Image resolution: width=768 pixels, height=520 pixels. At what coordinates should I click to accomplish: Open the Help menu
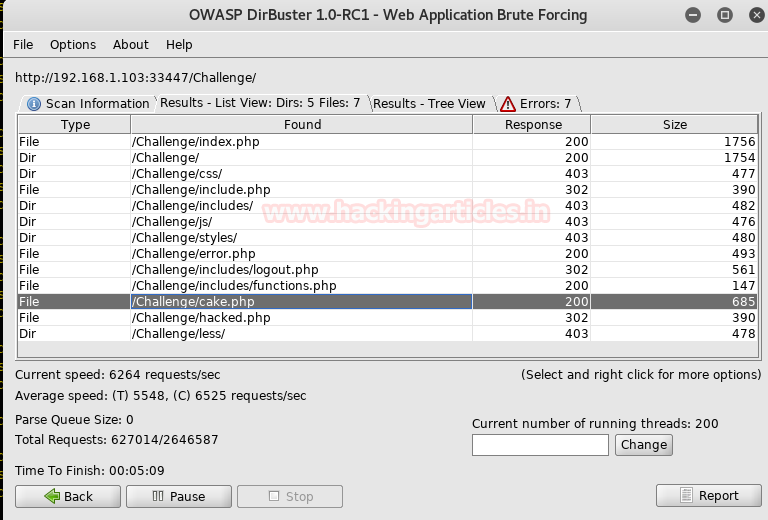(x=179, y=45)
